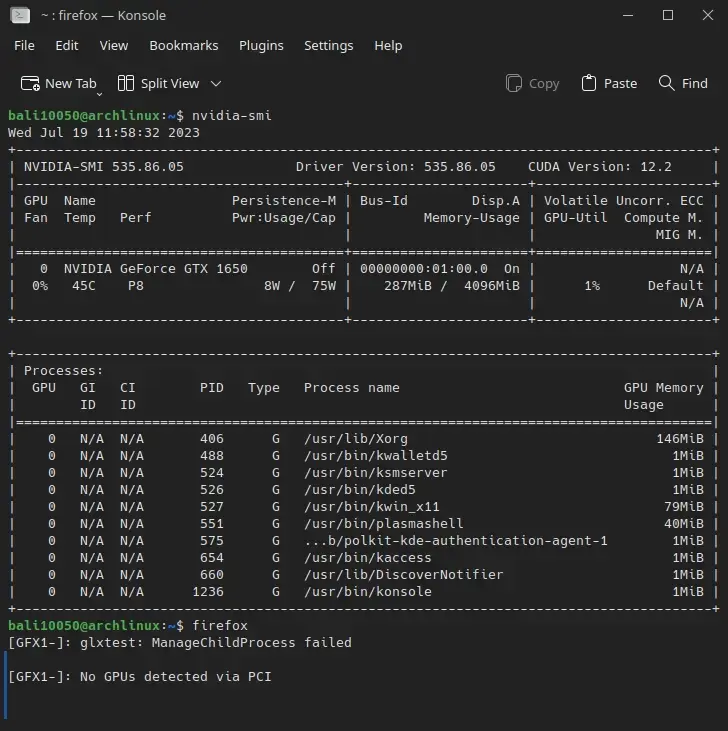This screenshot has height=731, width=728.
Task: Click the Memory-Usage column header
Action: point(472,218)
